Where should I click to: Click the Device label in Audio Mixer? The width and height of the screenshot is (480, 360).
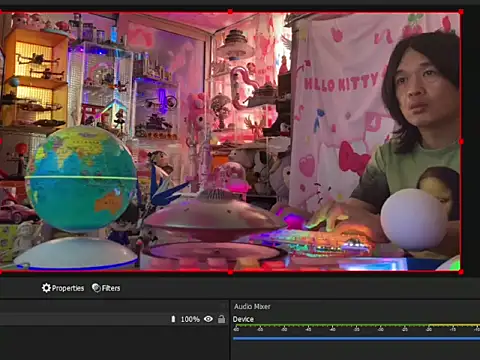[x=243, y=319]
